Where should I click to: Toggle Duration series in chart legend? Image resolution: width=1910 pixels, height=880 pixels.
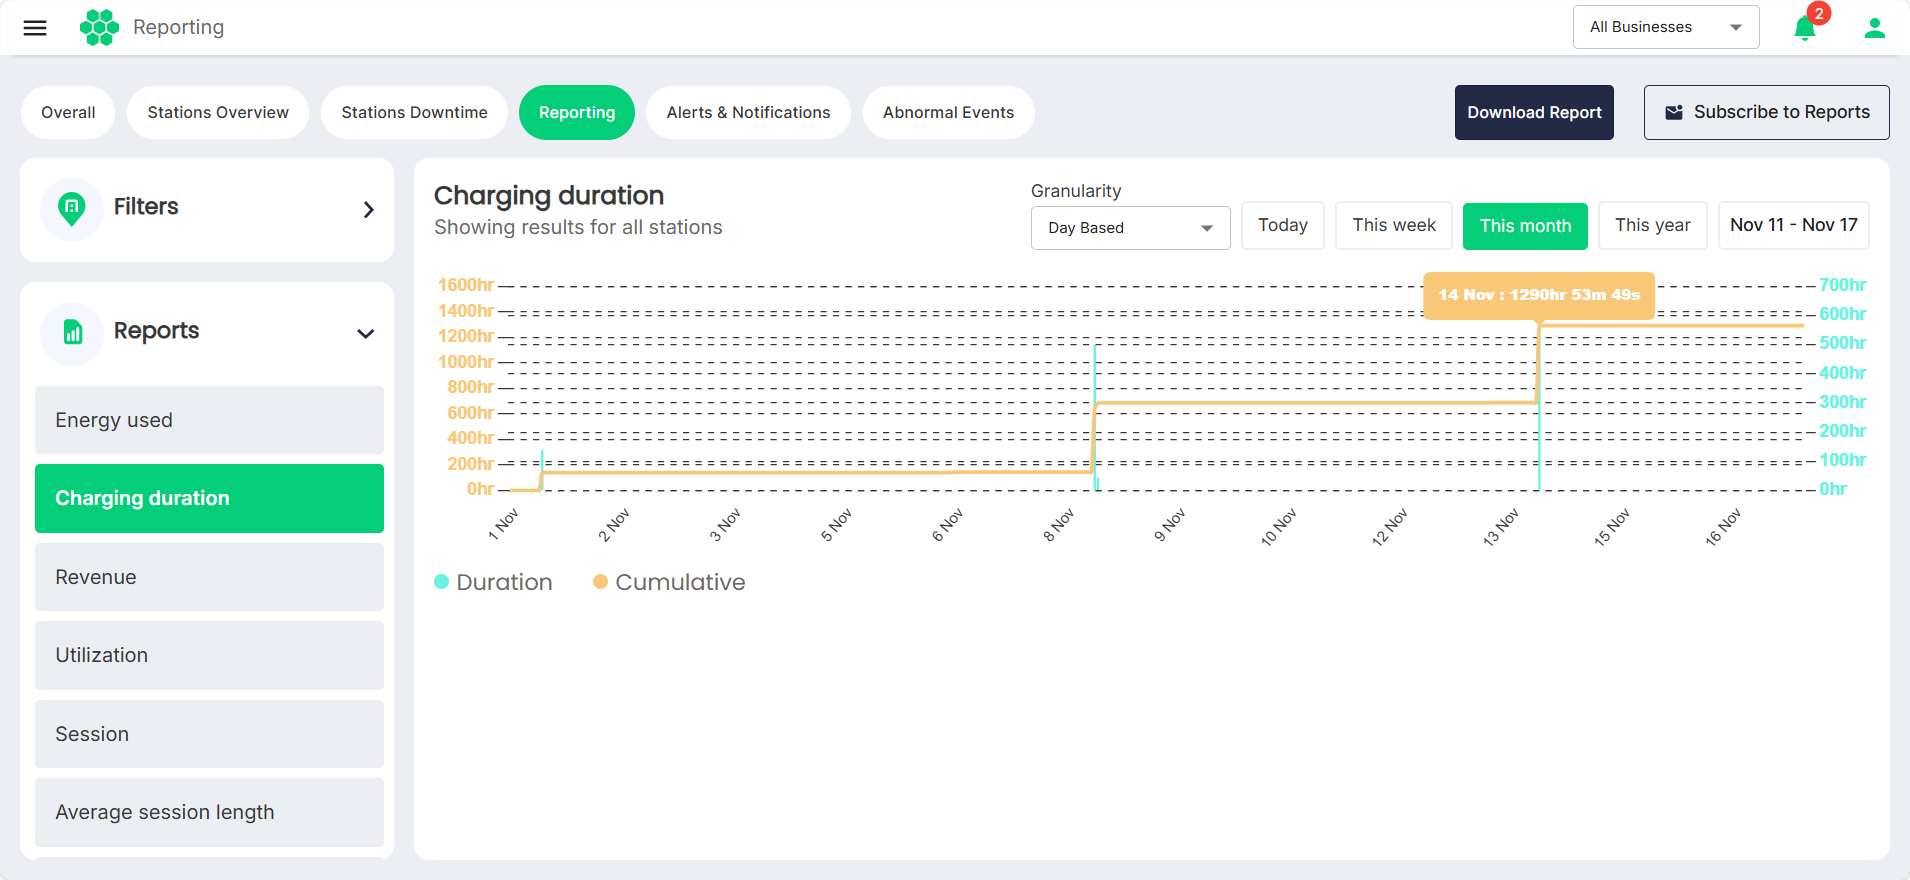pos(493,582)
